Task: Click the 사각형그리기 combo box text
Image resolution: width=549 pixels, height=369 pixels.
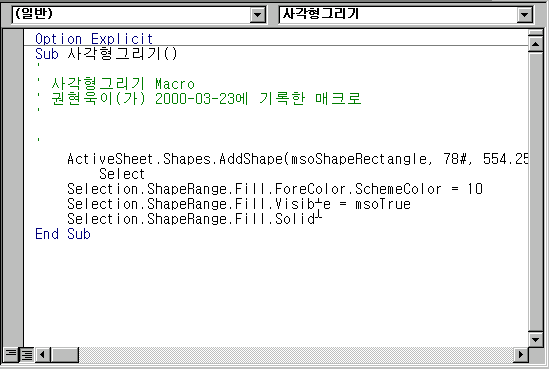Action: coord(321,14)
